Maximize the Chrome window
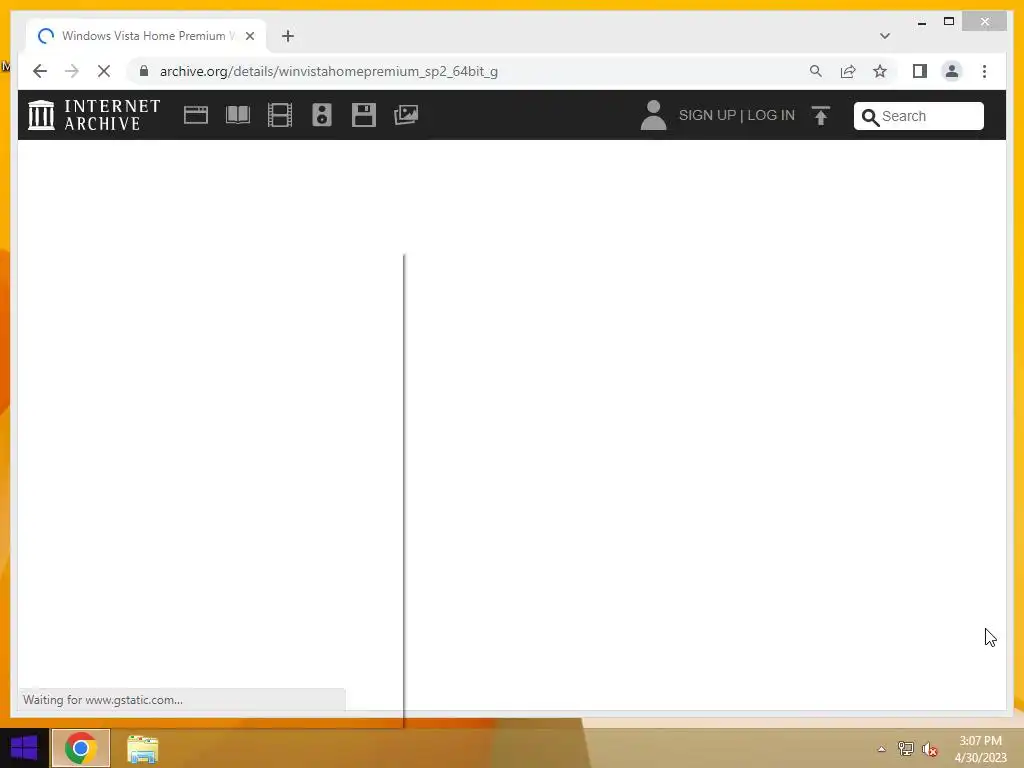 tap(949, 22)
